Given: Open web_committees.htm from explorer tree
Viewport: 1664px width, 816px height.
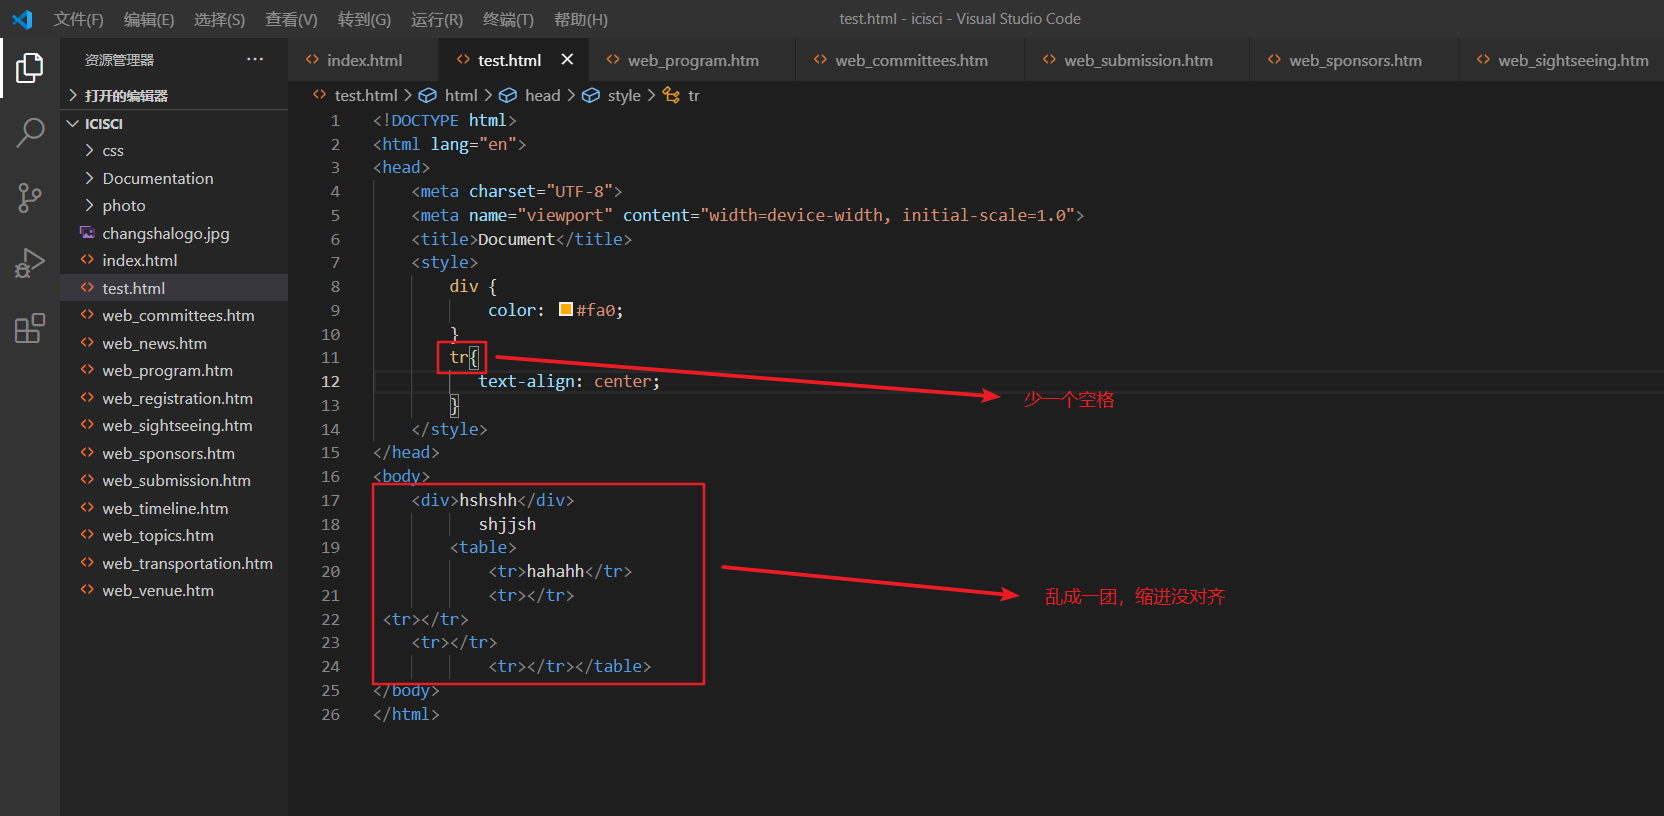Looking at the screenshot, I should 174,315.
